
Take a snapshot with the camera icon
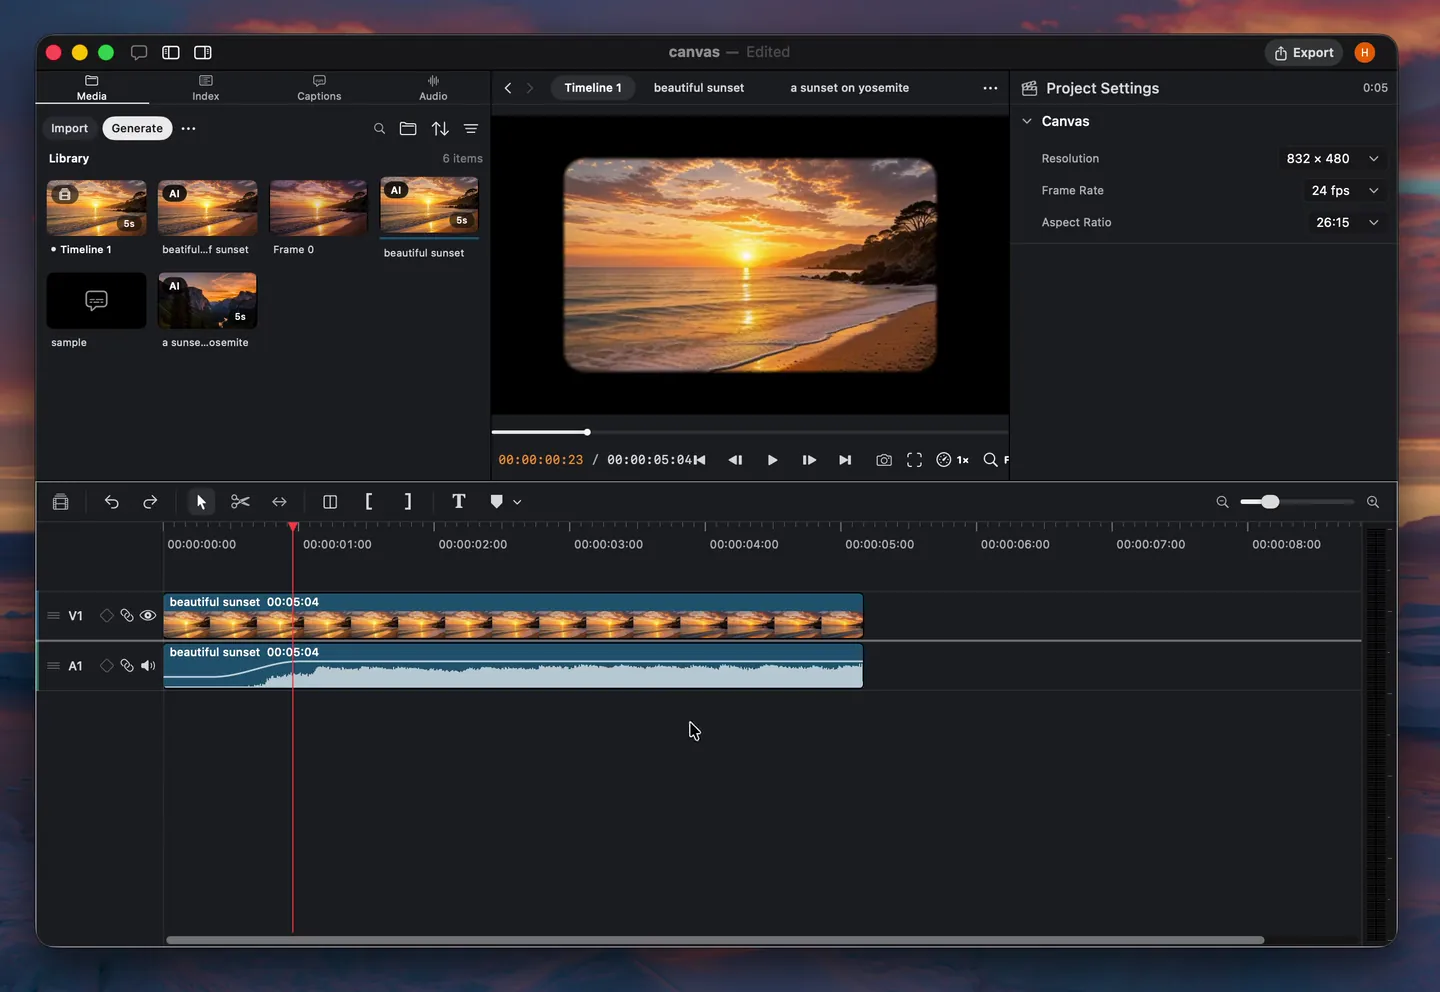click(x=884, y=460)
